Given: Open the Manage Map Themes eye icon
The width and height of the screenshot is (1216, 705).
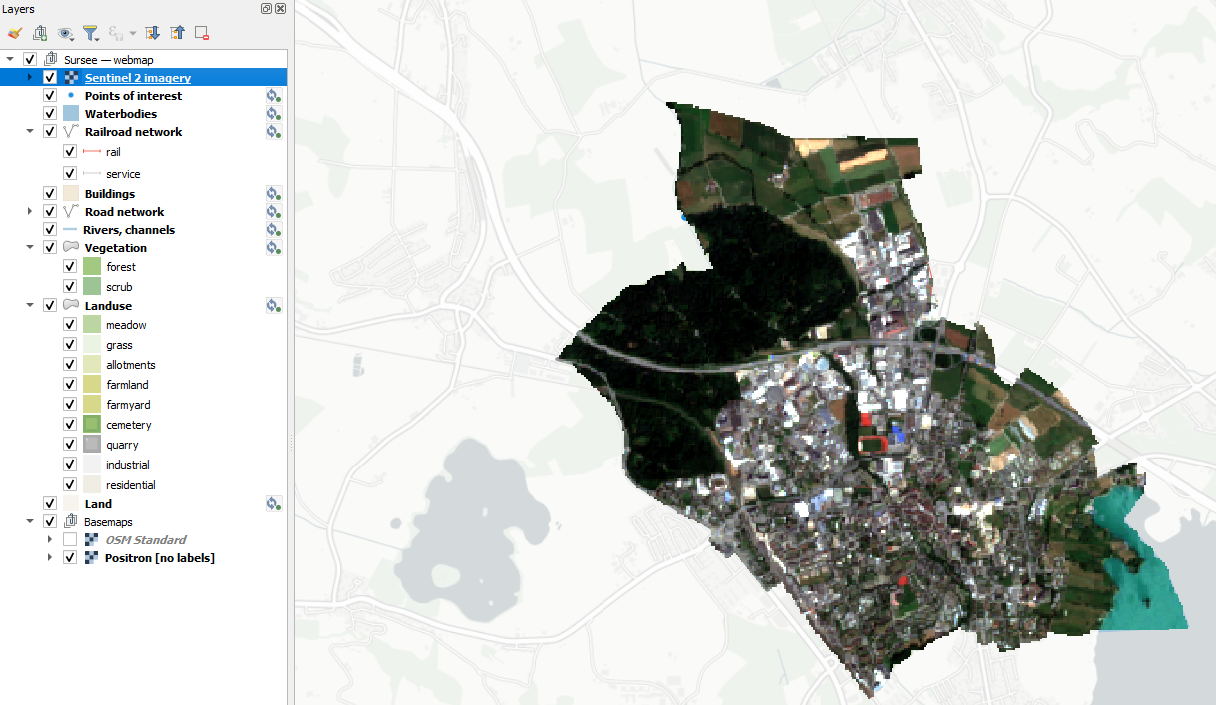Looking at the screenshot, I should pos(66,33).
